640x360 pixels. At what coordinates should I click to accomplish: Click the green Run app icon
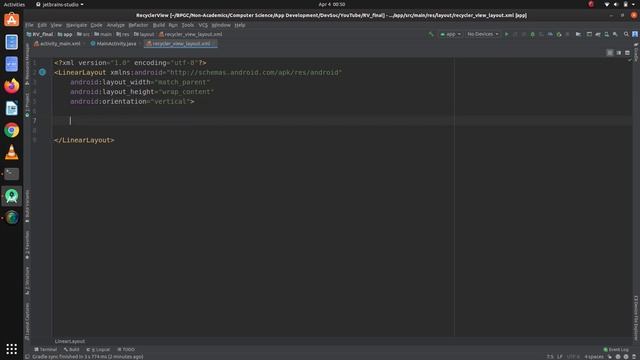point(507,34)
